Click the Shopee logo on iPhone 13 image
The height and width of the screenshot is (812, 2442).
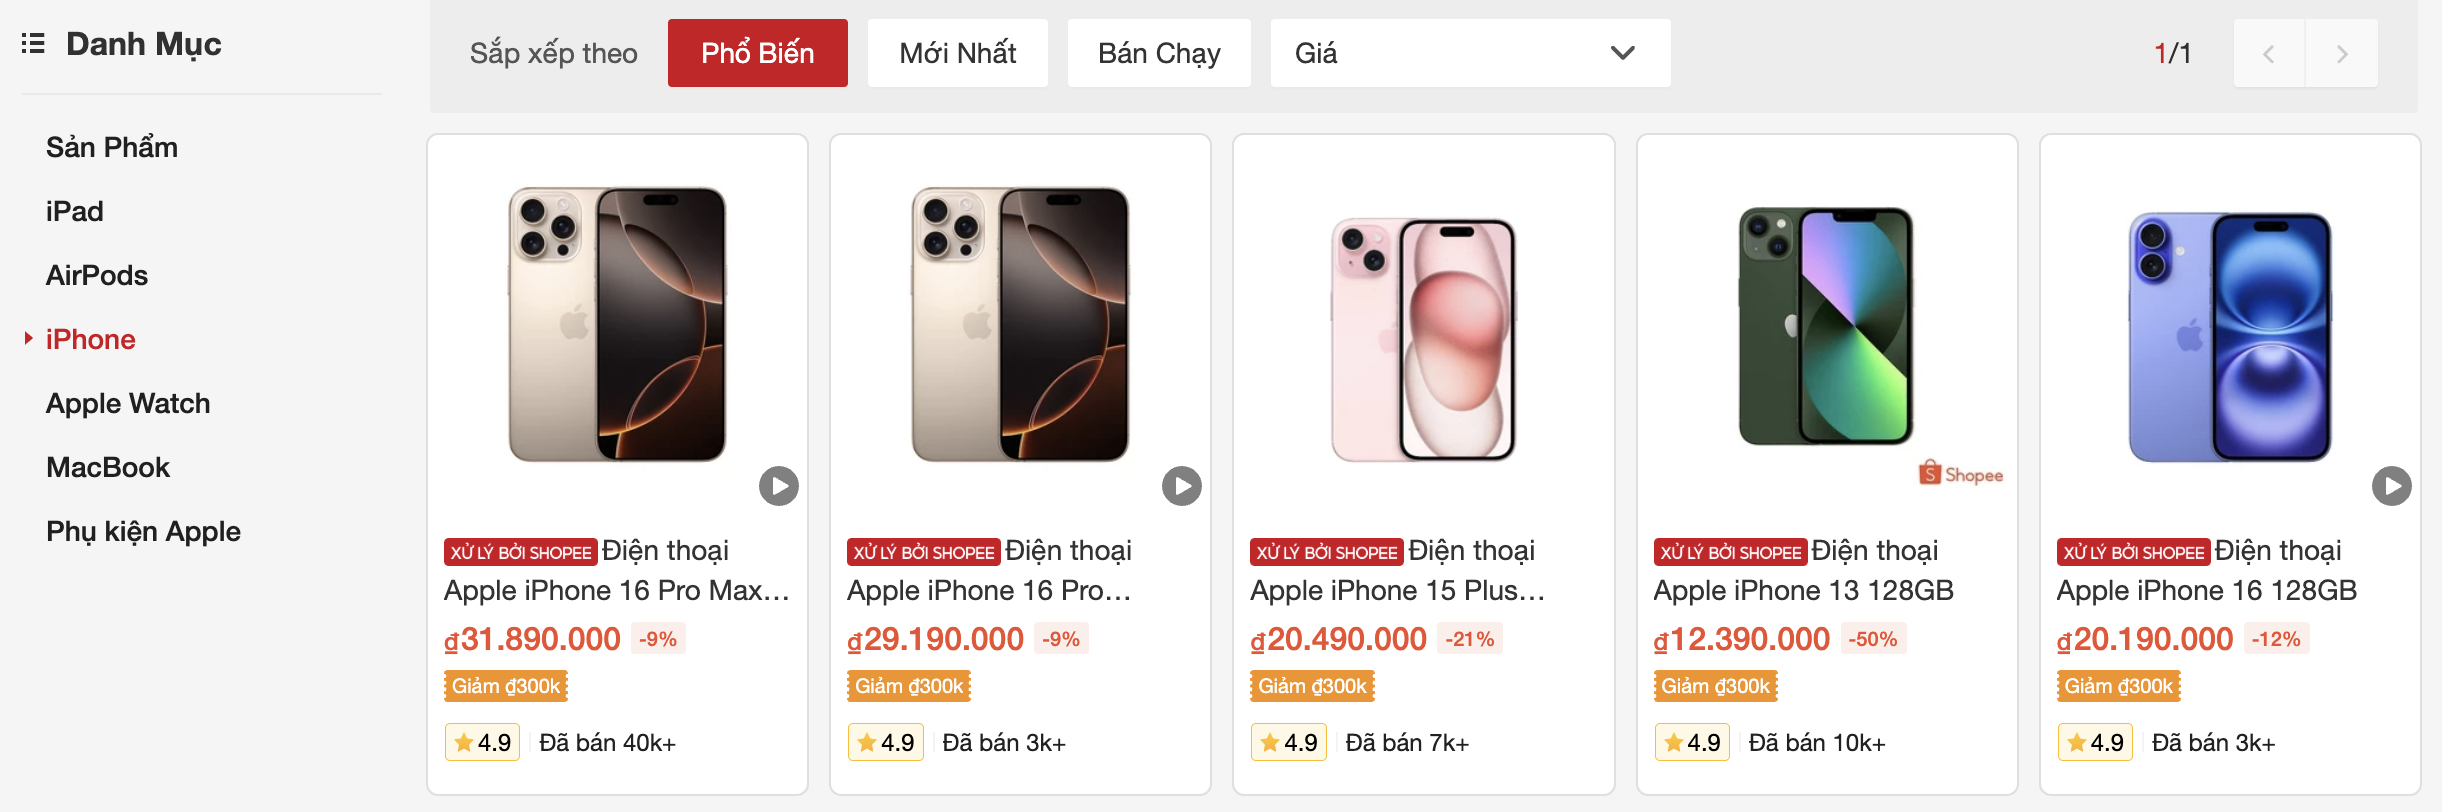1958,474
